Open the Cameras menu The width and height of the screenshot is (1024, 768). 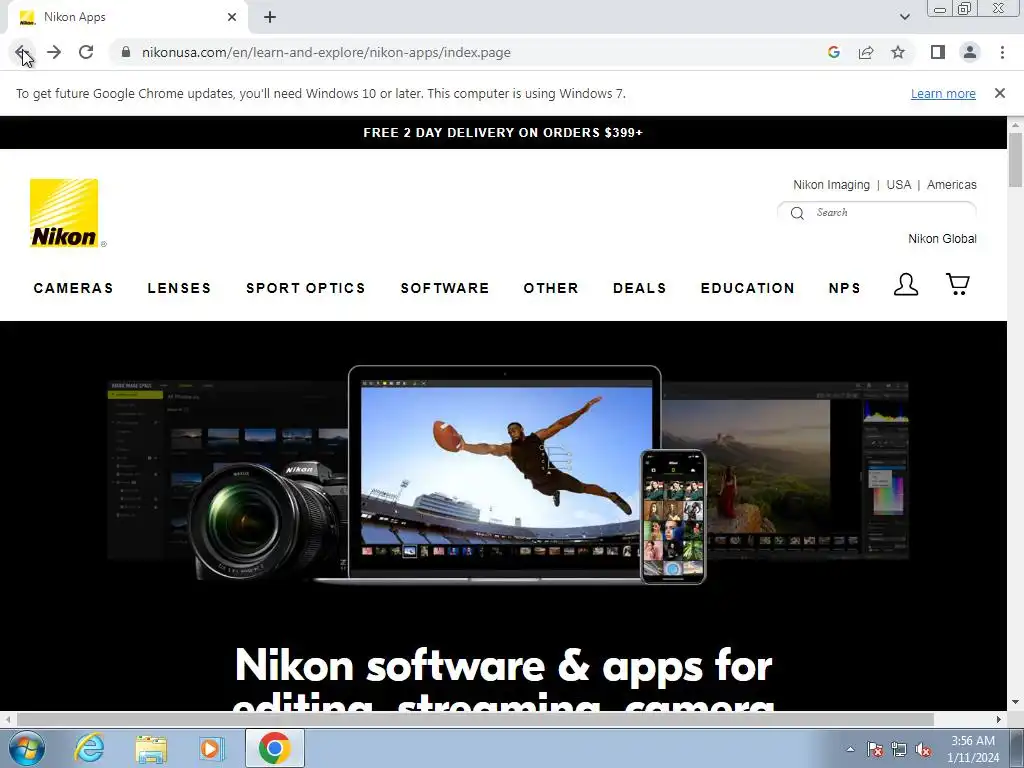pyautogui.click(x=73, y=288)
